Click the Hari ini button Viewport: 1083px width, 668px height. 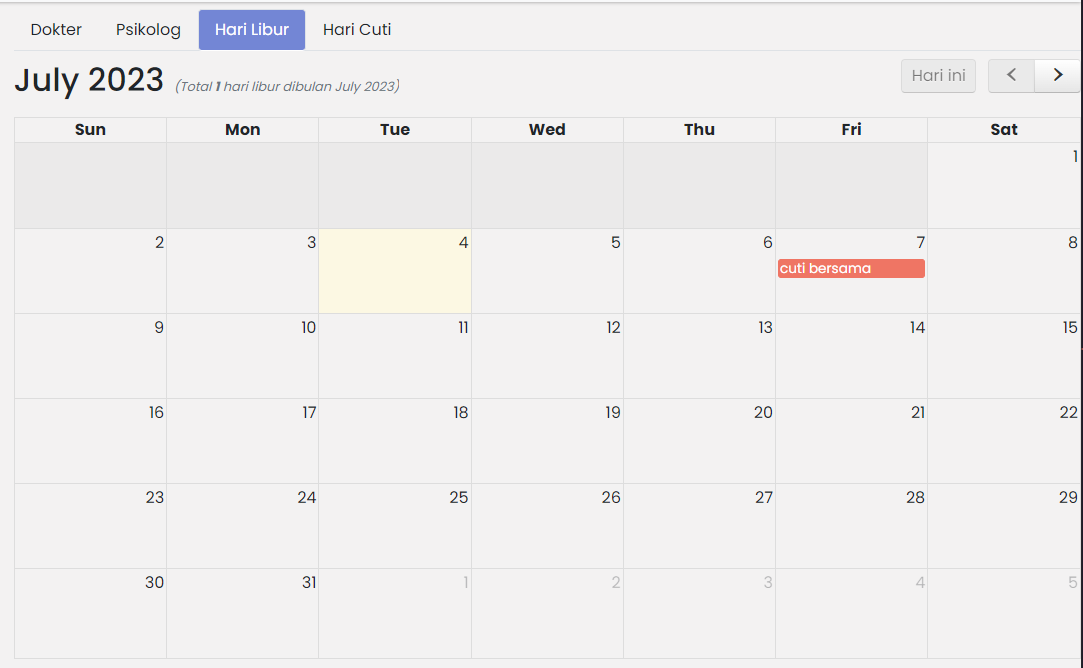[938, 76]
